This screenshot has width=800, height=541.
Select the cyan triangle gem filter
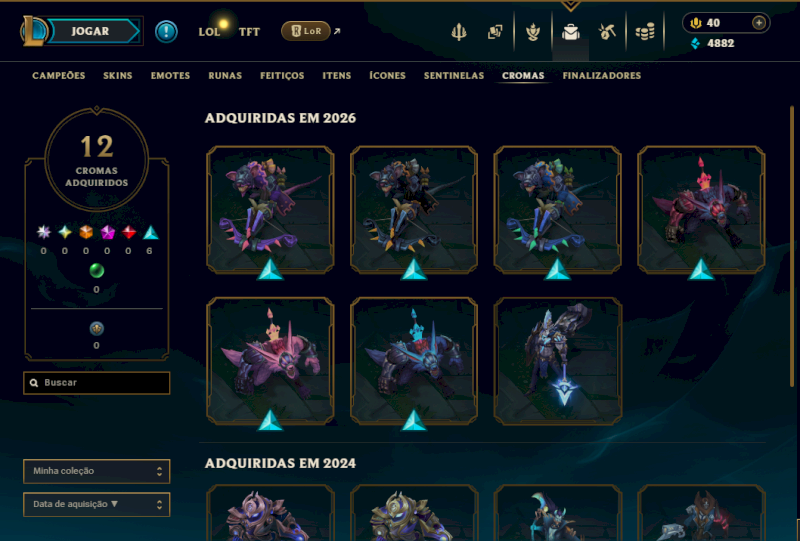[149, 233]
